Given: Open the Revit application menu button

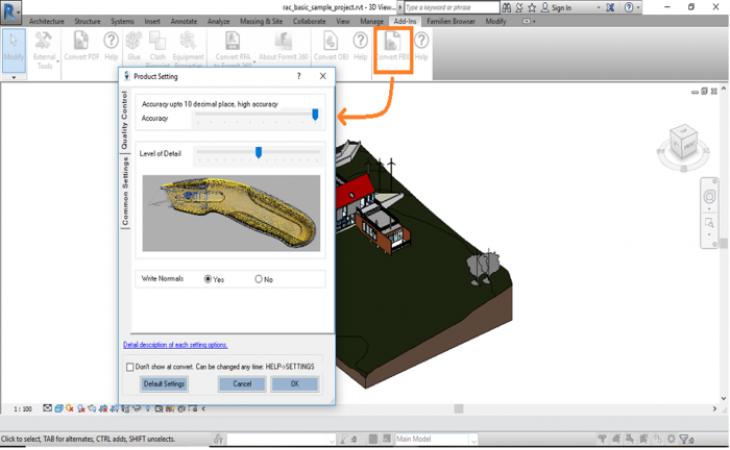Looking at the screenshot, I should [11, 12].
